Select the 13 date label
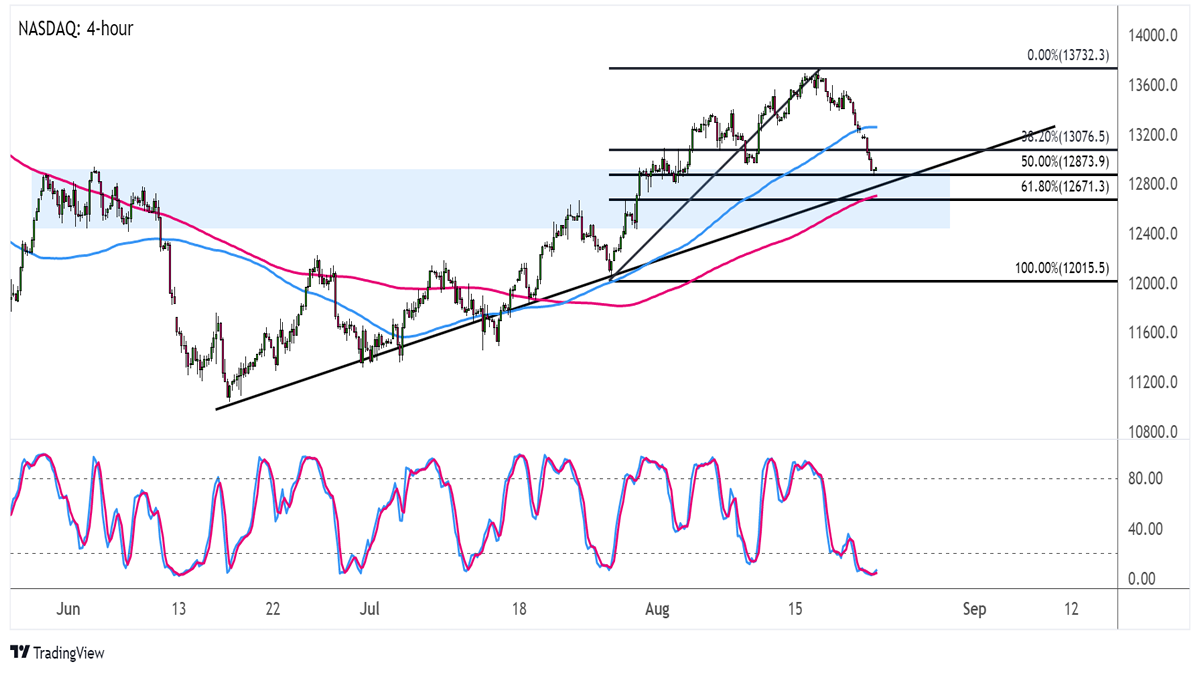 [x=178, y=609]
